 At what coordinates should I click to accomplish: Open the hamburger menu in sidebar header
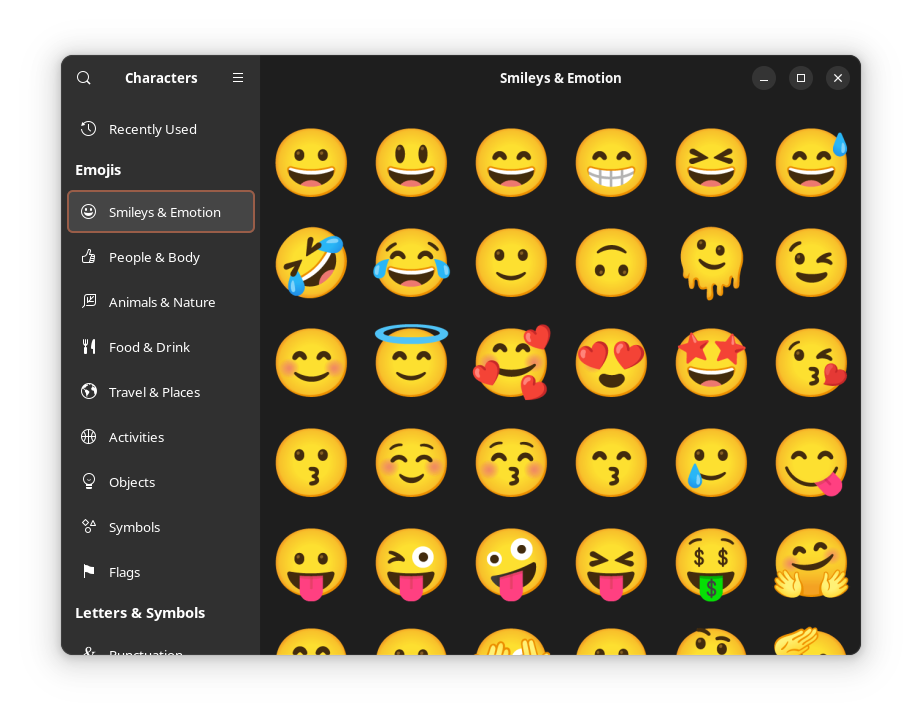tap(238, 78)
